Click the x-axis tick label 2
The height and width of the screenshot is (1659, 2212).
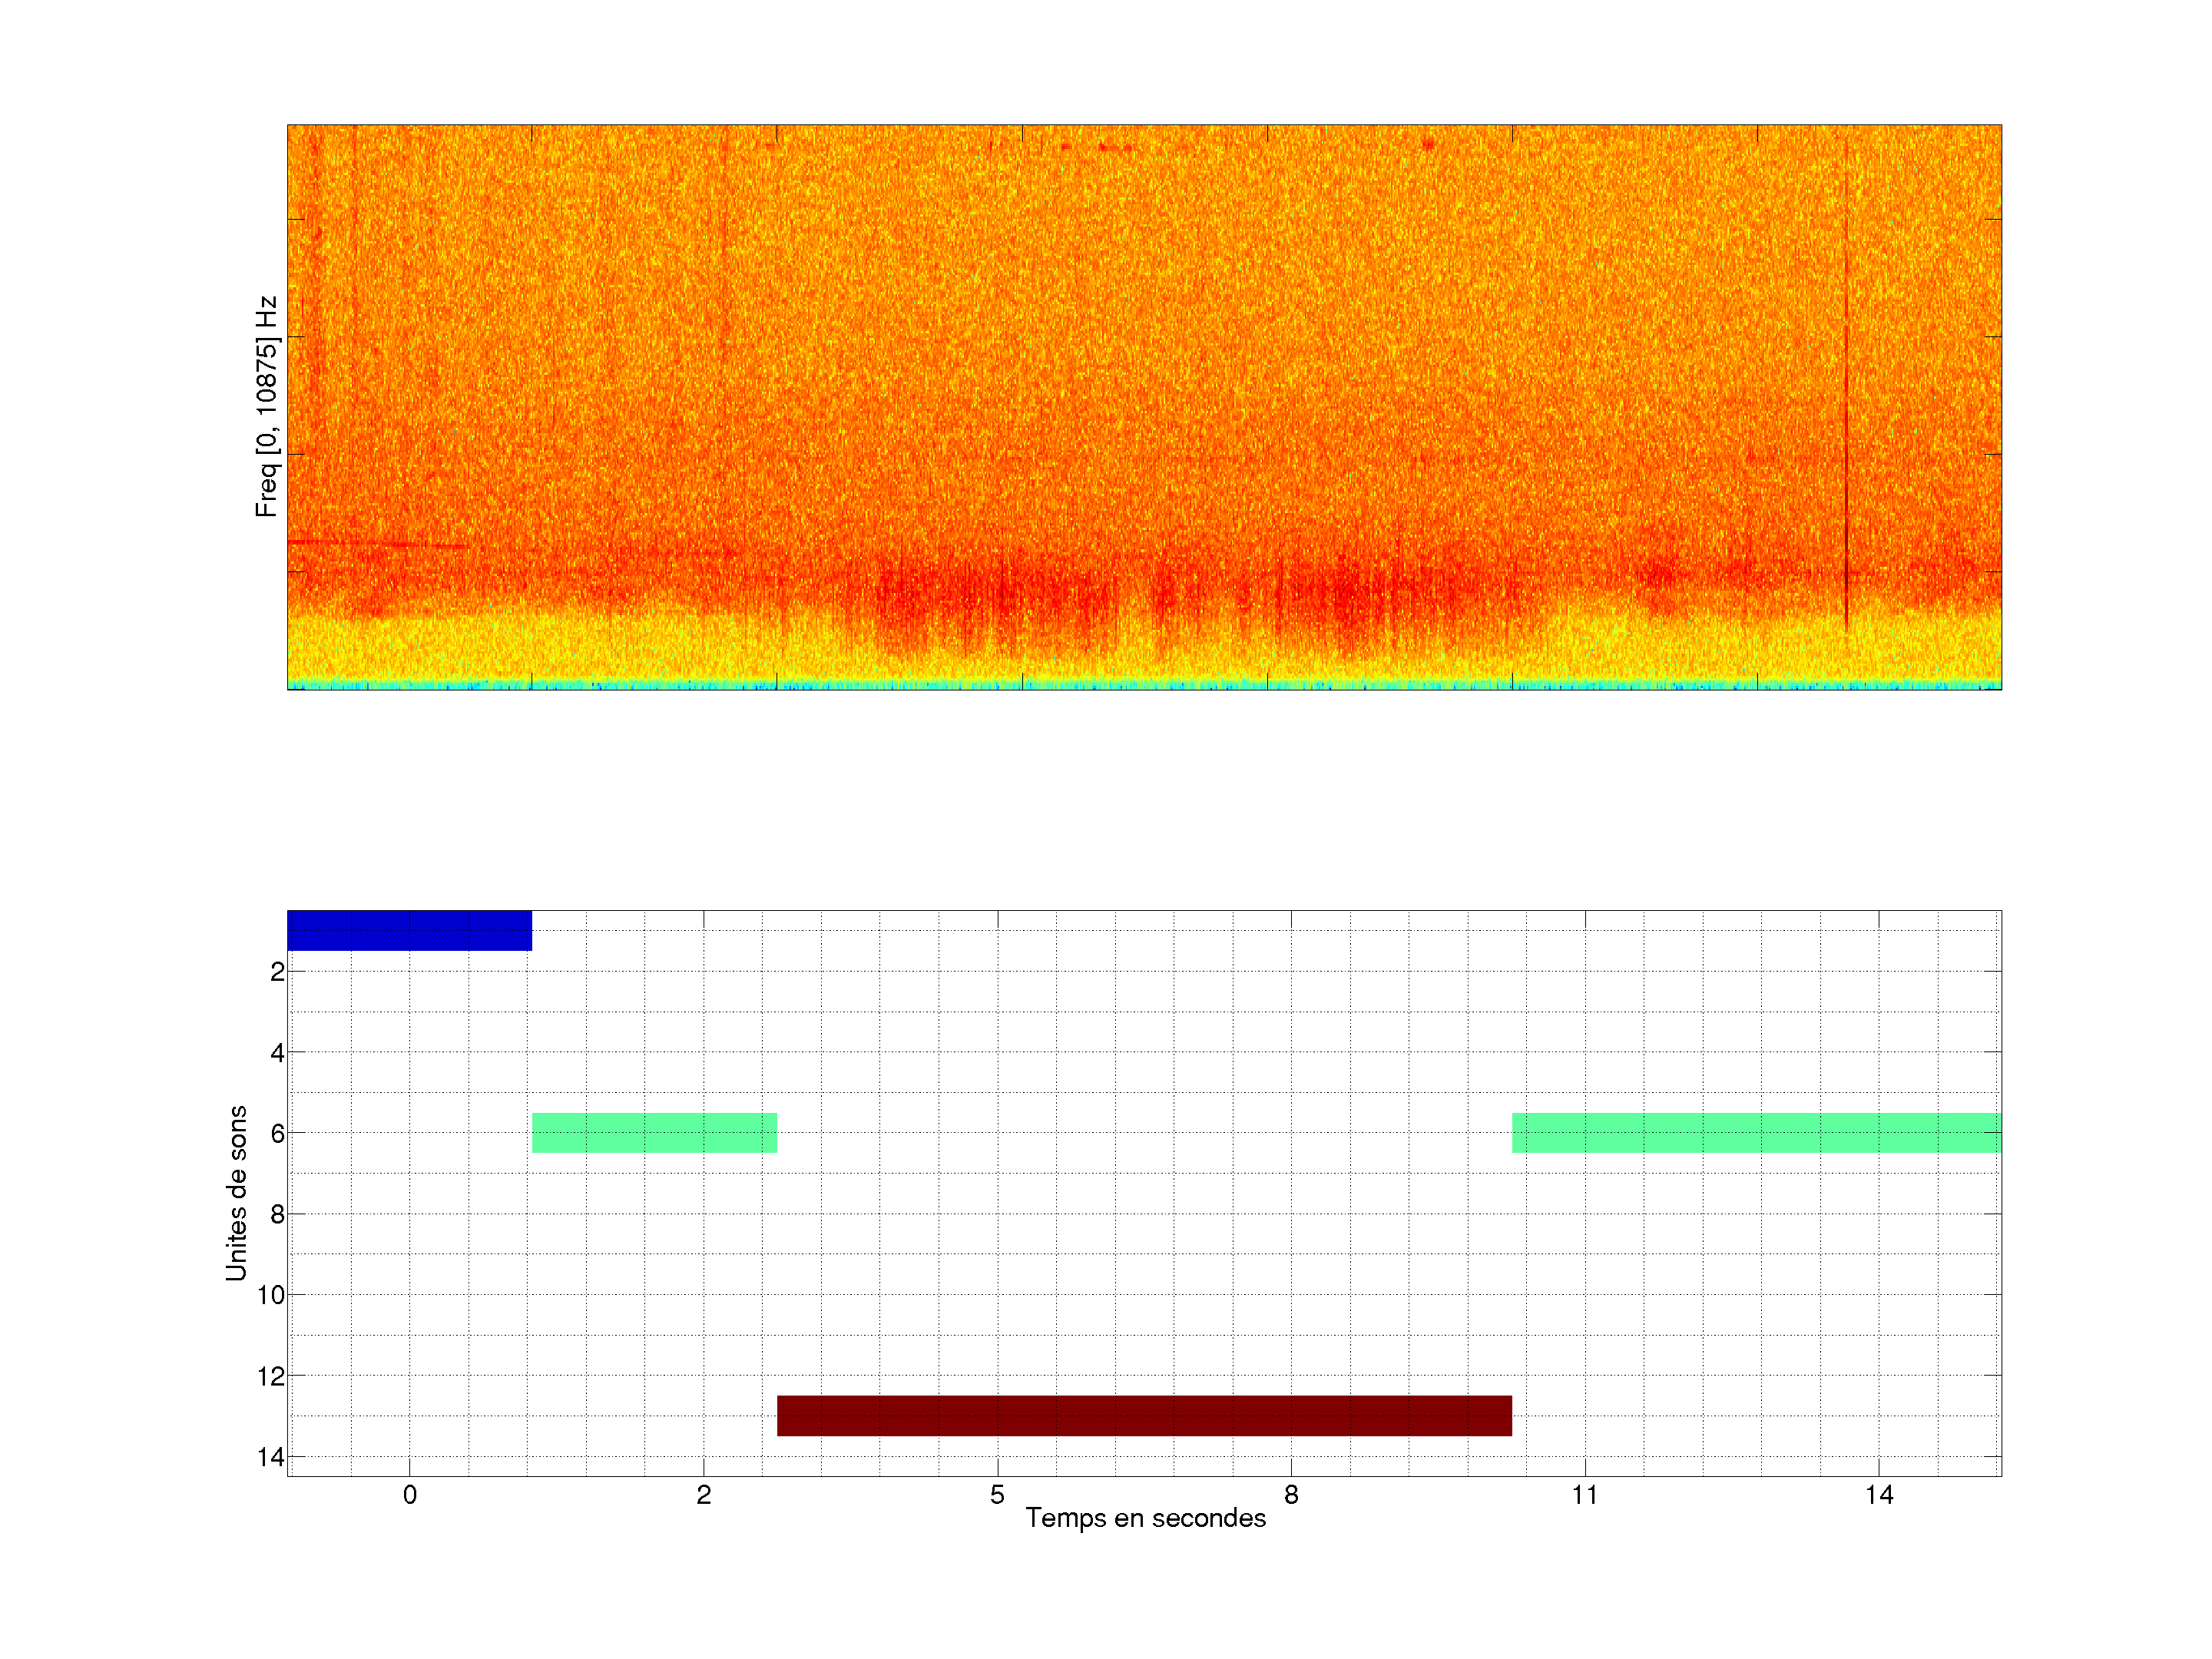(703, 1495)
